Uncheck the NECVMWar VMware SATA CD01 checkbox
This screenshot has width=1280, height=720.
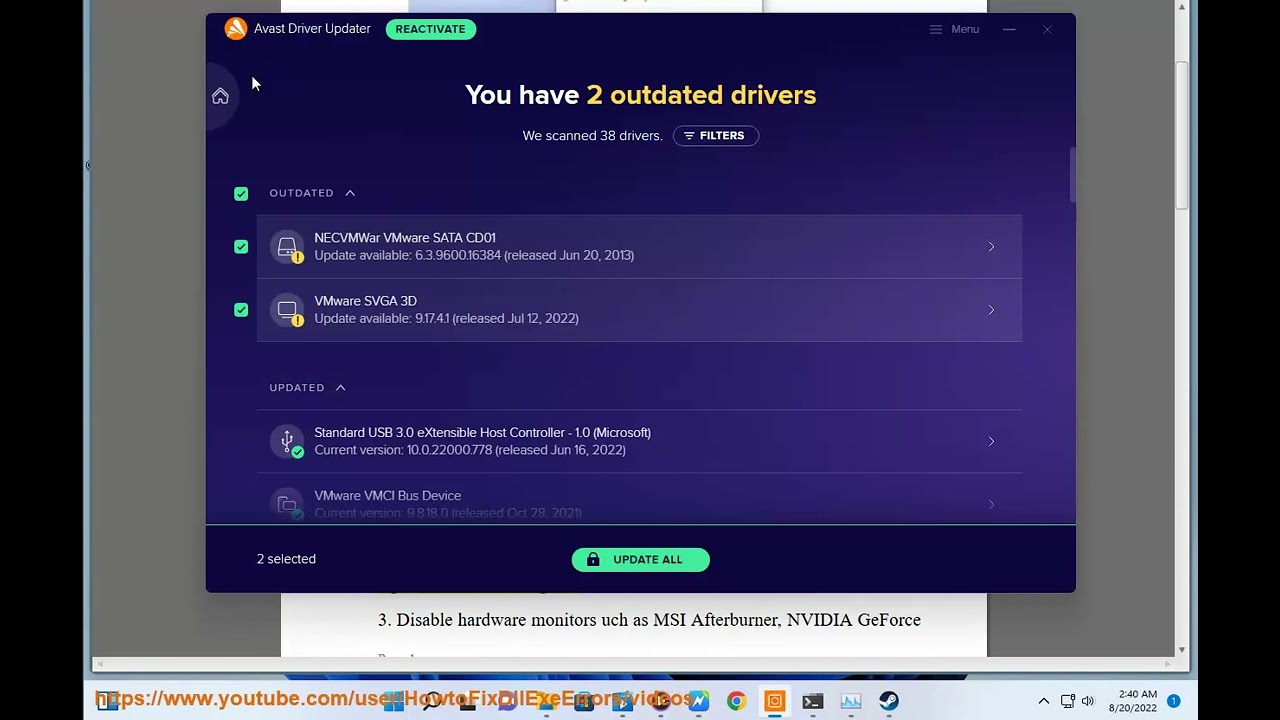pyautogui.click(x=241, y=247)
